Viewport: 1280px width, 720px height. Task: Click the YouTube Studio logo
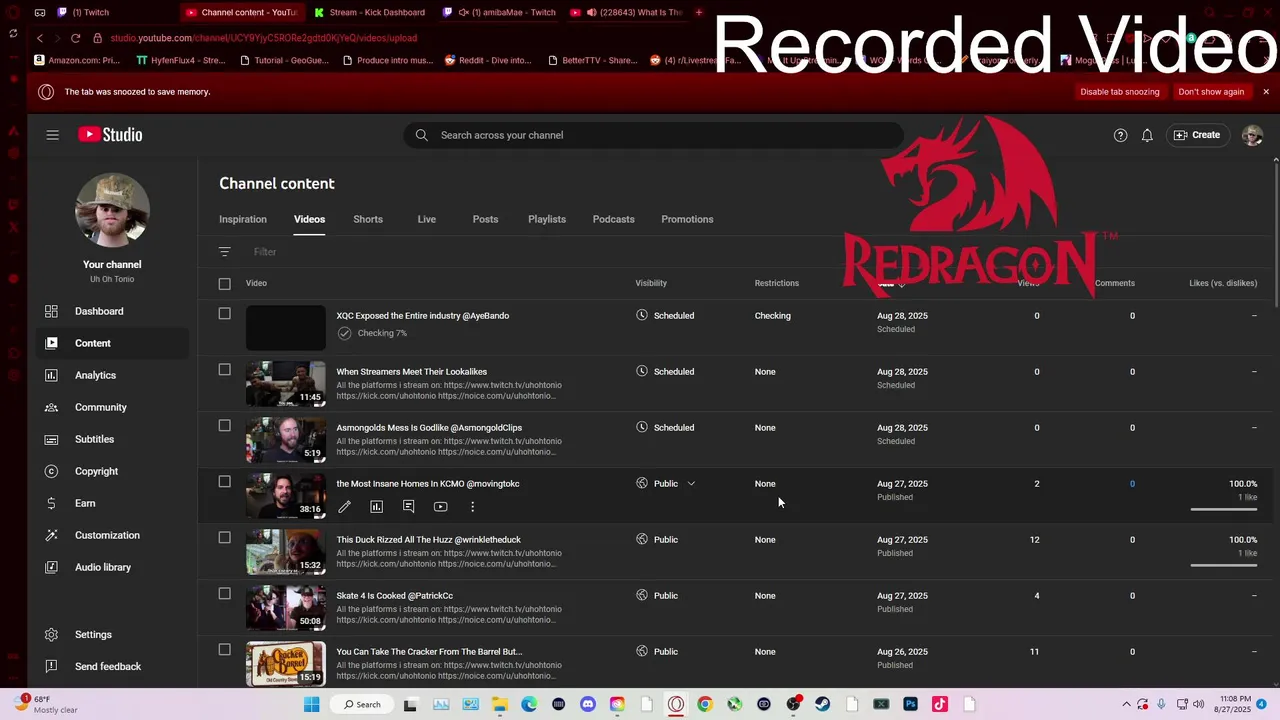[x=110, y=135]
